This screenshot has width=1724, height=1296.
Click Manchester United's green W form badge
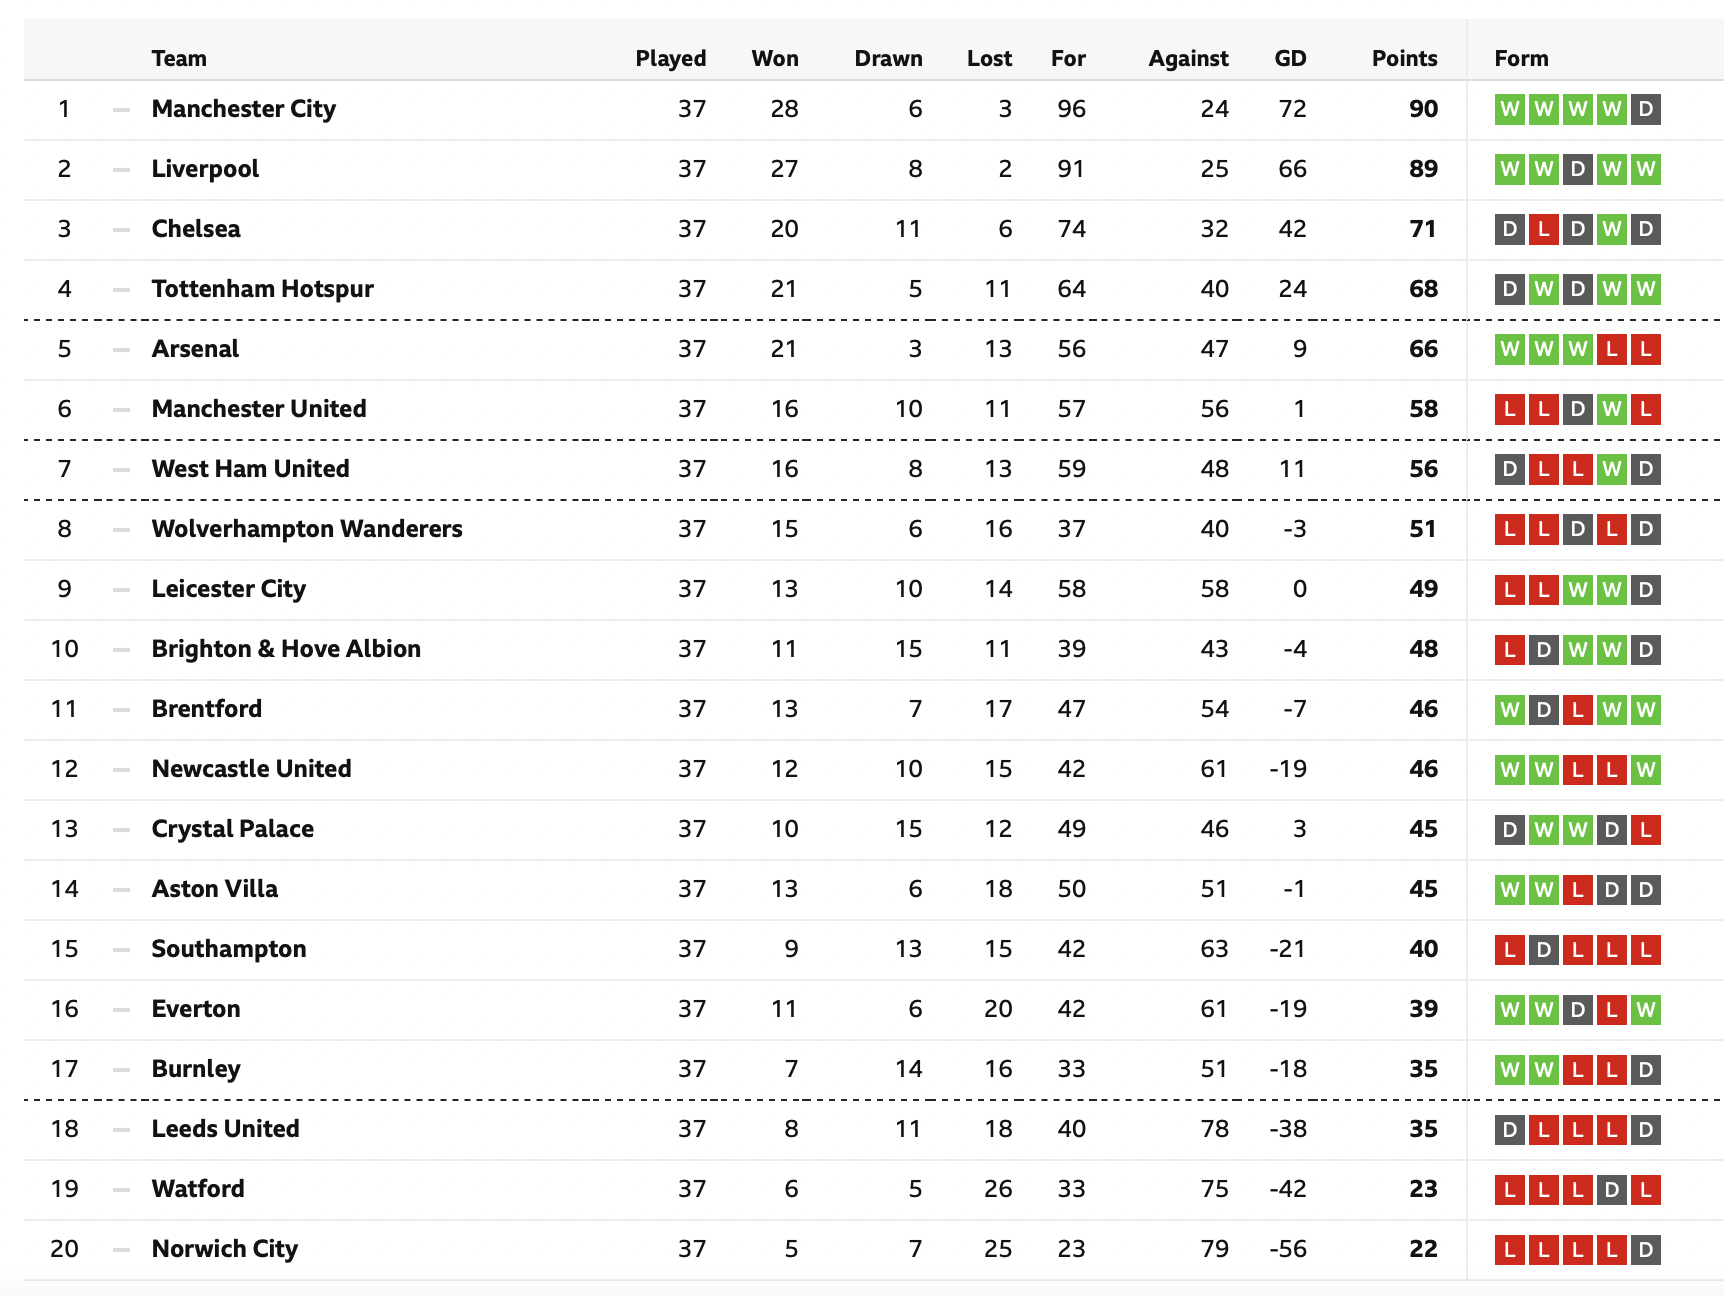pyautogui.click(x=1612, y=409)
